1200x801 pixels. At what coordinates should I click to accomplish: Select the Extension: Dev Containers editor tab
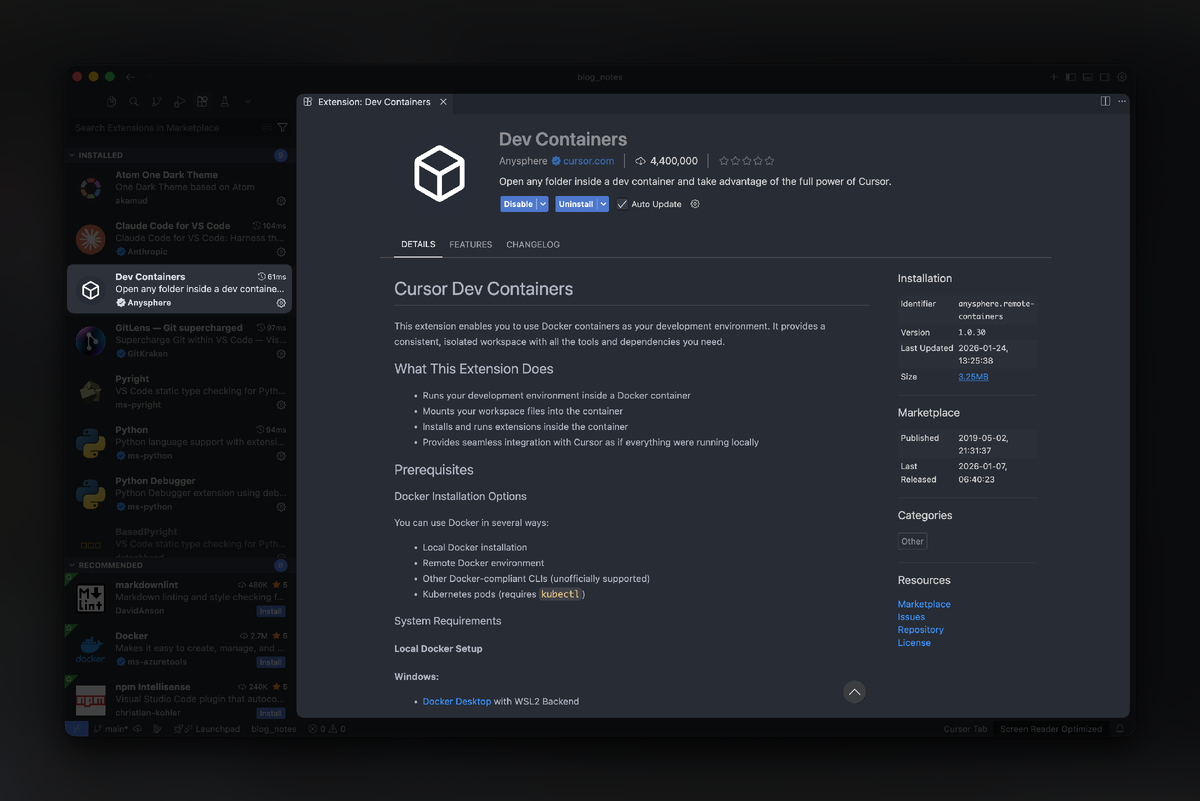tap(374, 102)
